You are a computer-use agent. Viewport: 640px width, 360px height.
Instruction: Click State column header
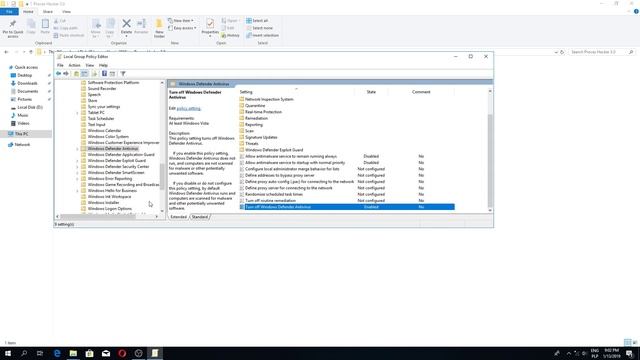[371, 92]
